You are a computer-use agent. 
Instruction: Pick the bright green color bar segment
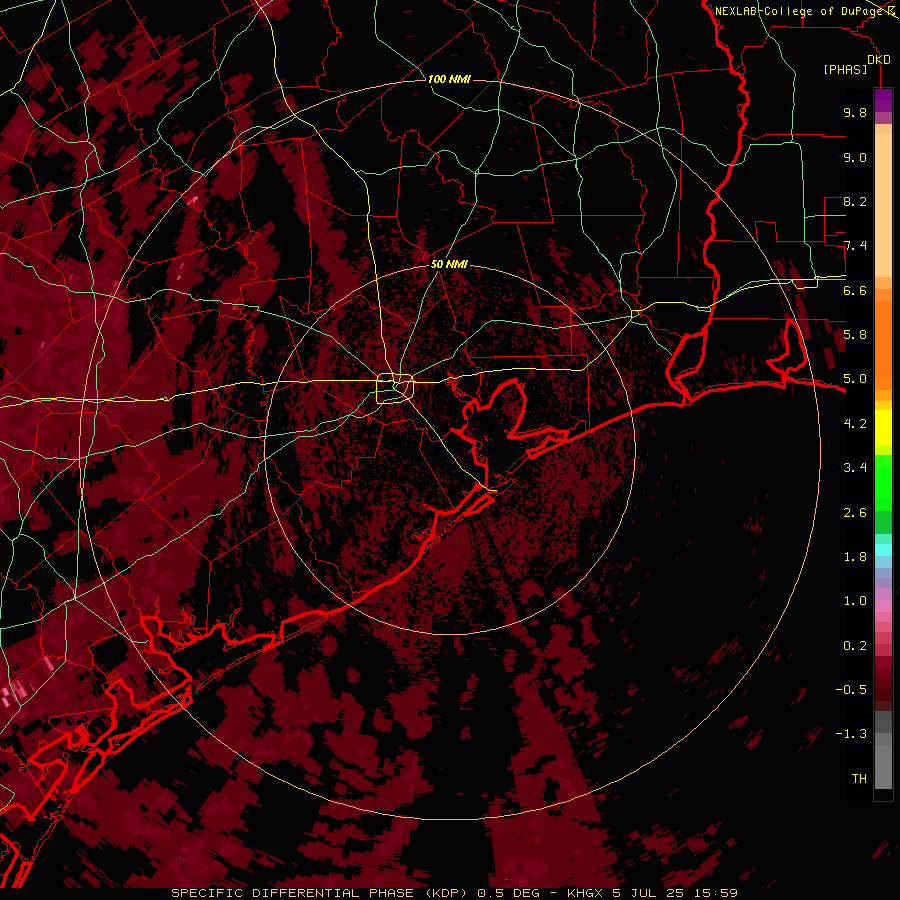coord(883,482)
